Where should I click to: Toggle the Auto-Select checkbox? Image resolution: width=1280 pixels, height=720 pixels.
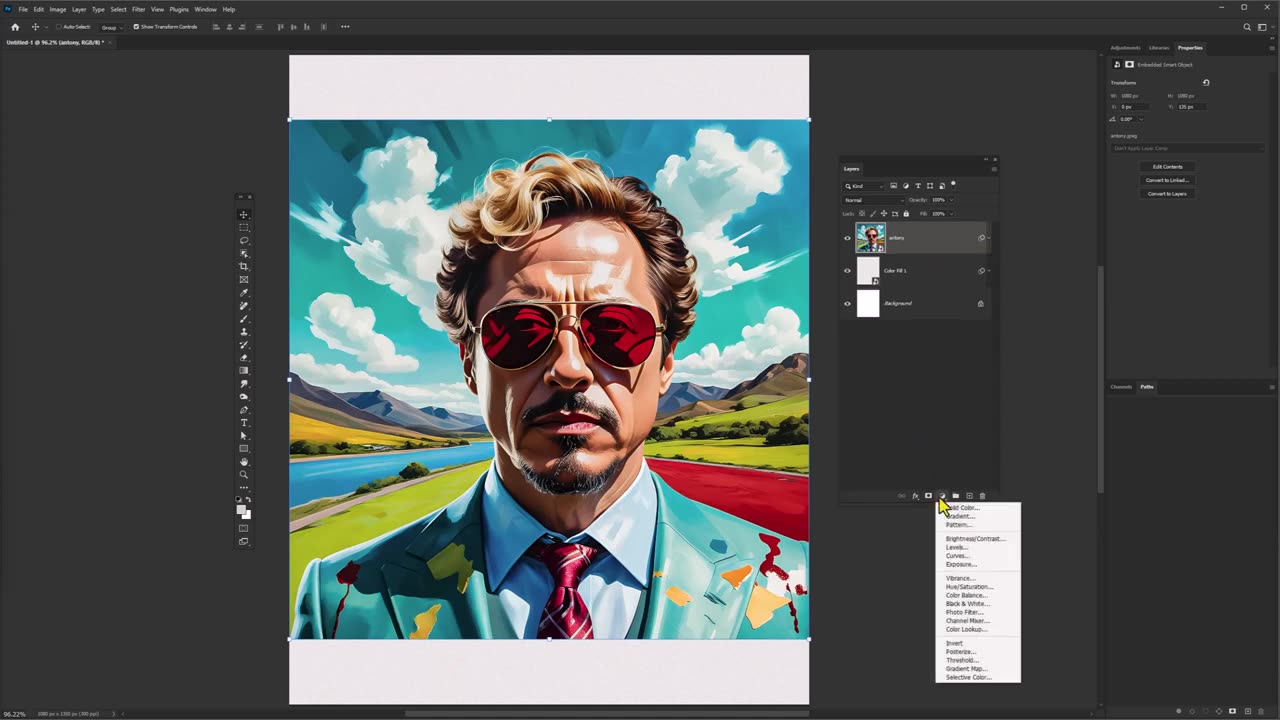click(x=57, y=27)
